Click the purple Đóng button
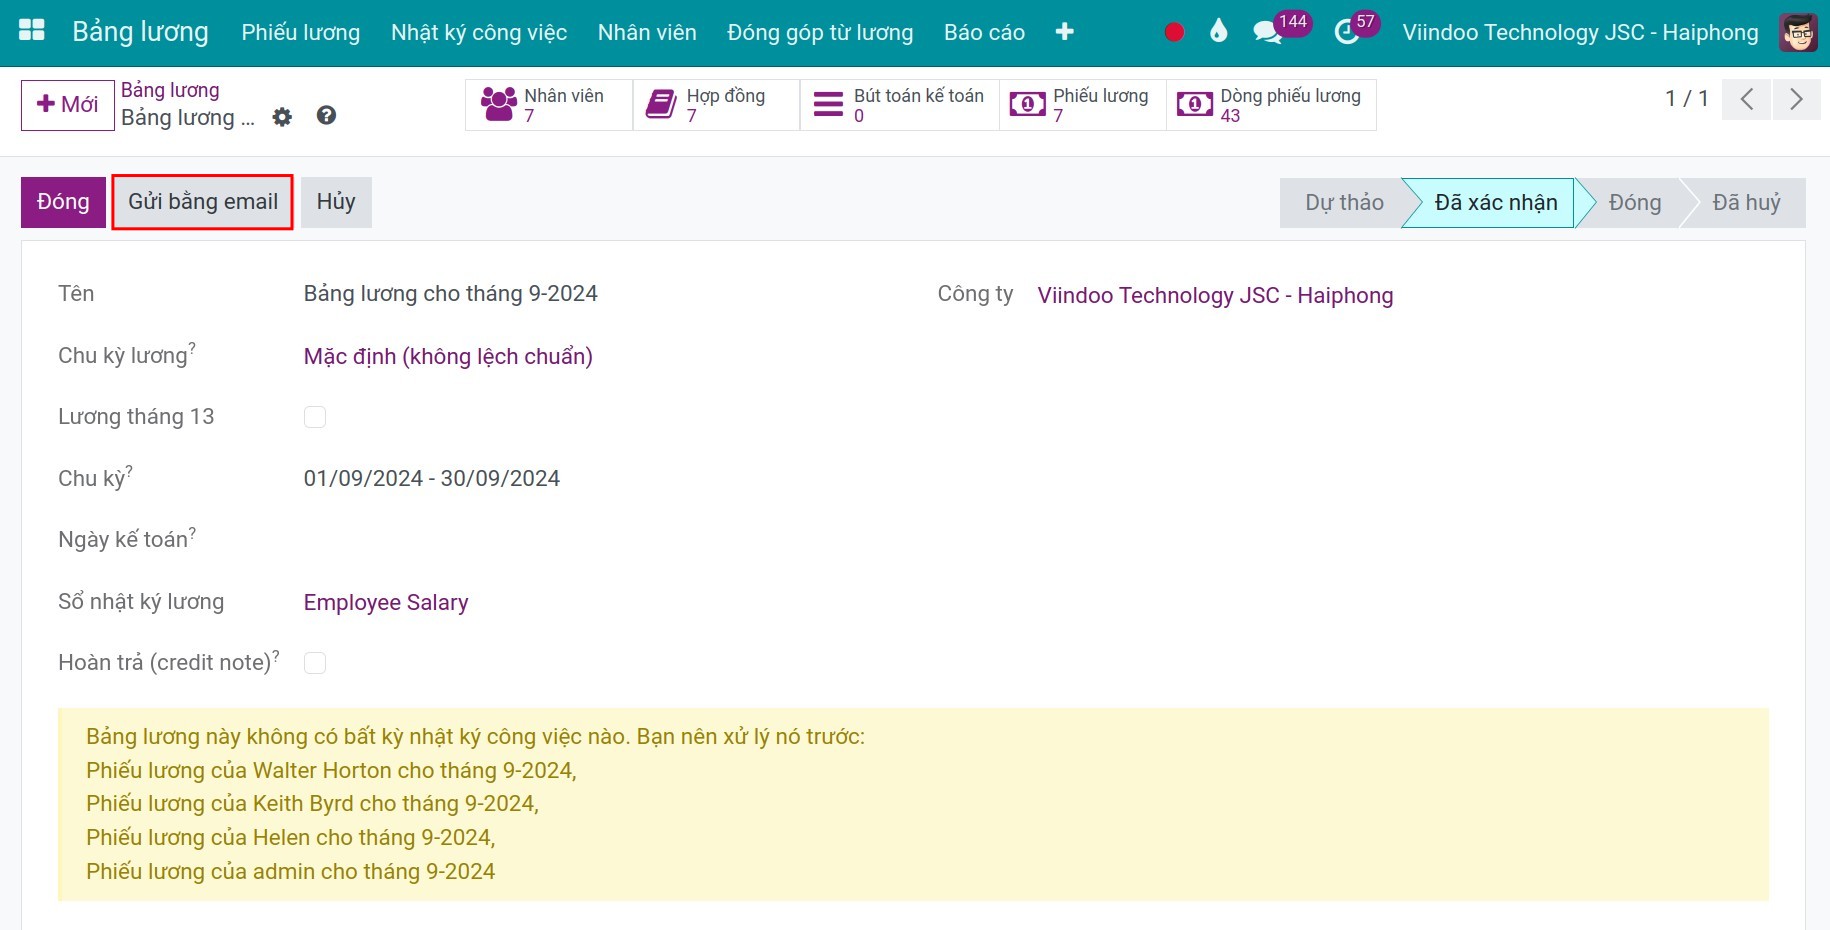This screenshot has height=930, width=1830. point(63,202)
